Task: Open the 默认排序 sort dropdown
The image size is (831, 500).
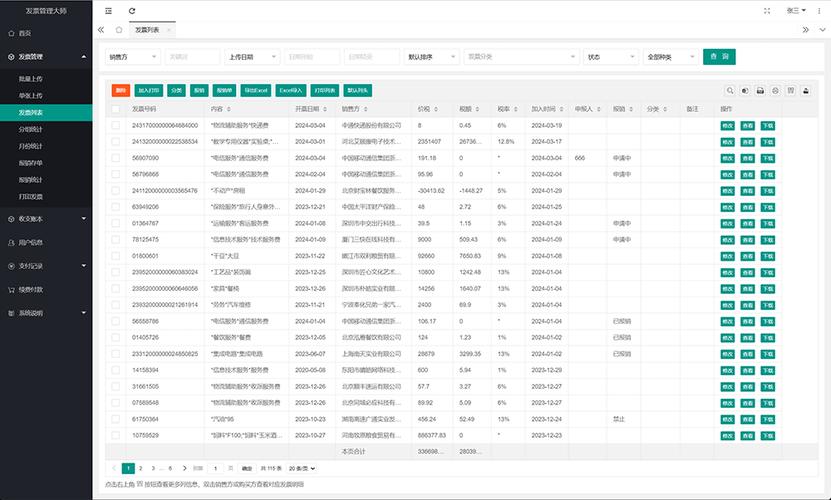Action: point(431,57)
